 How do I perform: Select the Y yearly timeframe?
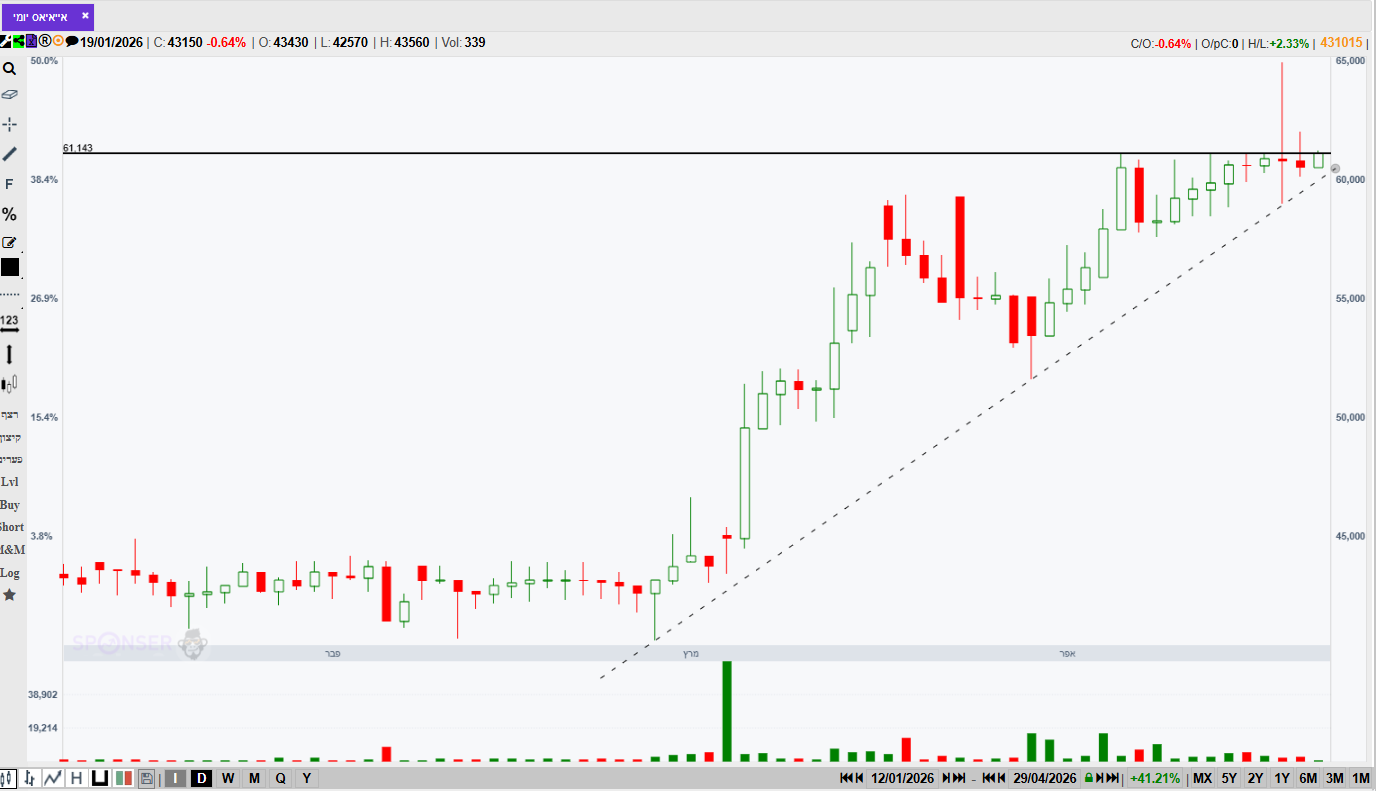coord(306,778)
